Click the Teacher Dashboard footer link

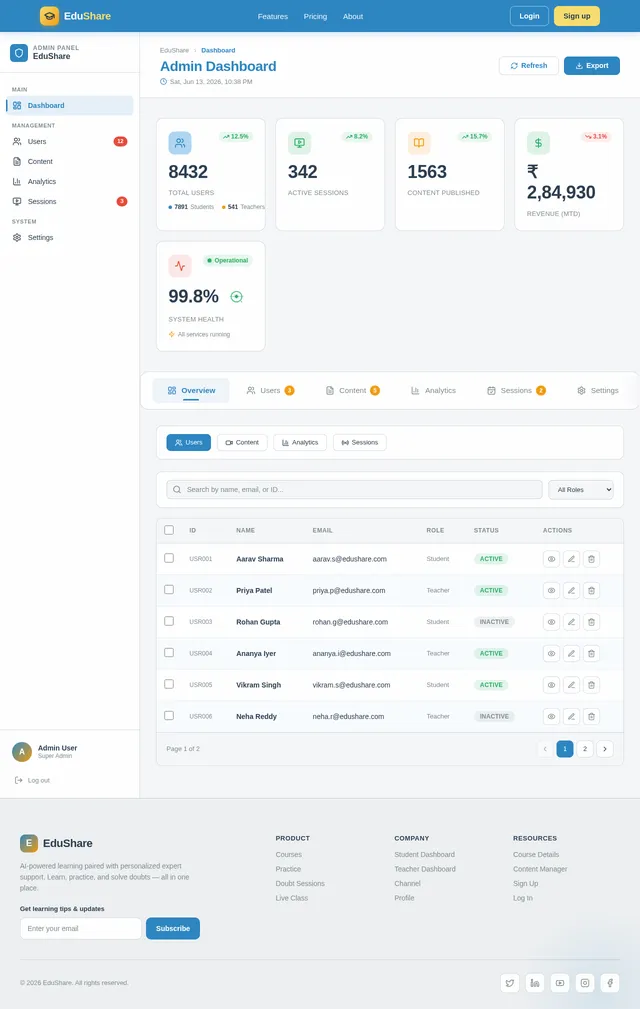pyautogui.click(x=425, y=869)
